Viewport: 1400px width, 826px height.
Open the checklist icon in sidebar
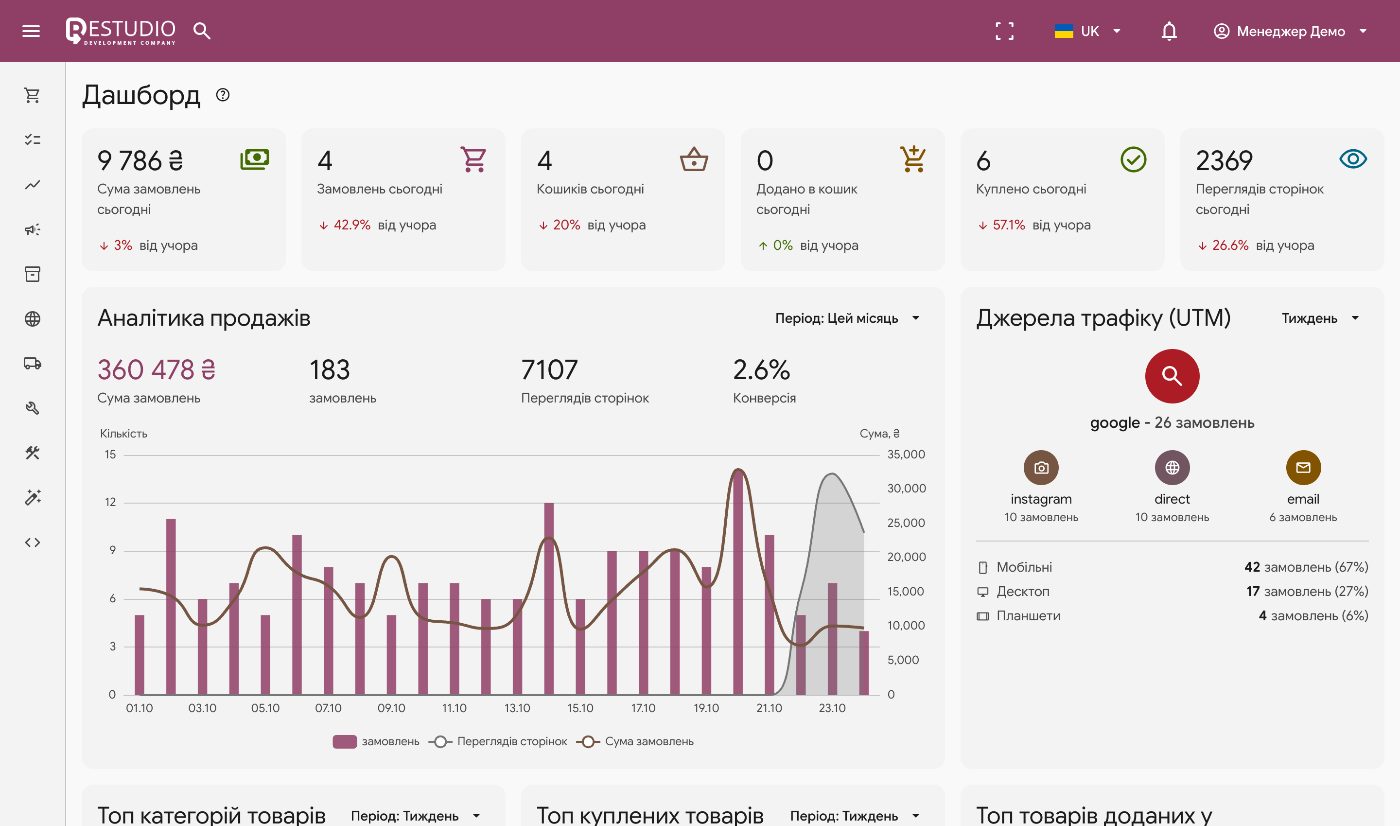(33, 140)
